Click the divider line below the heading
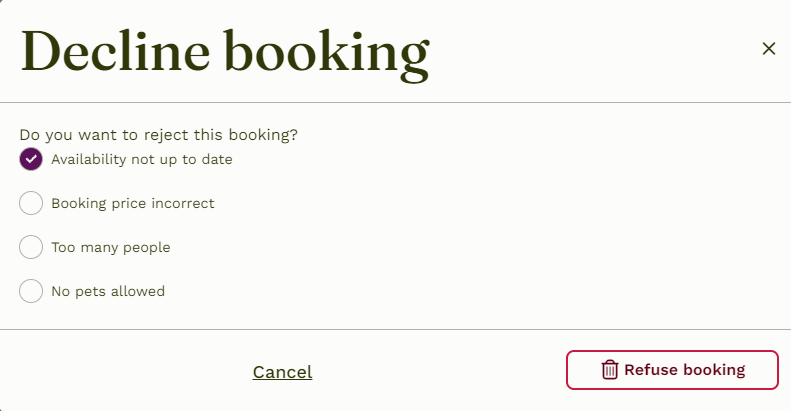Viewport: 791px width, 411px height. pyautogui.click(x=396, y=102)
